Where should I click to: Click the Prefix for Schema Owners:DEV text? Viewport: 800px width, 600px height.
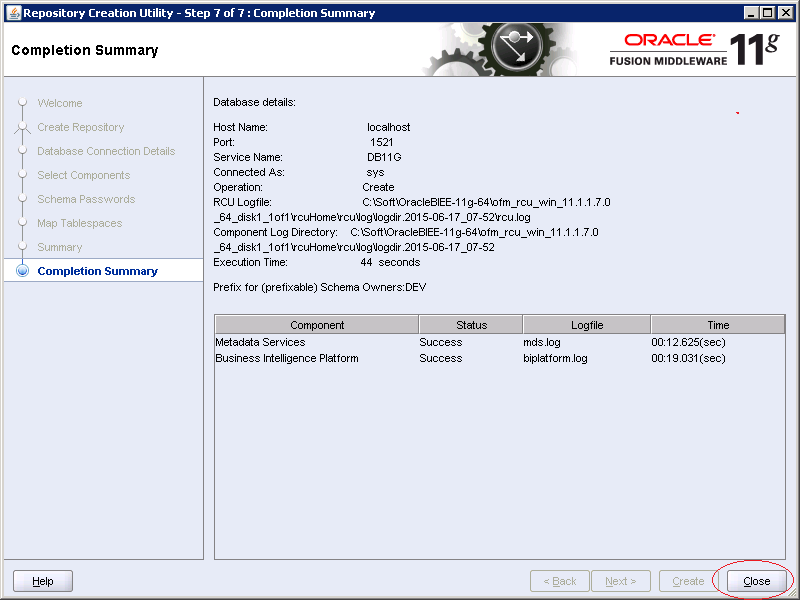(x=319, y=287)
